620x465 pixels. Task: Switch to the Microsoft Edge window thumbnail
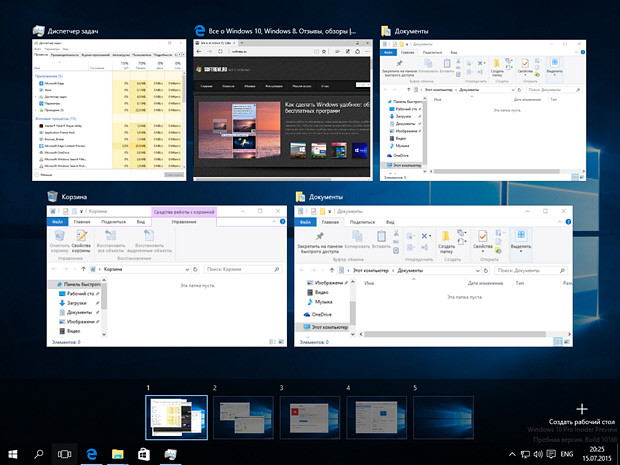(x=283, y=110)
